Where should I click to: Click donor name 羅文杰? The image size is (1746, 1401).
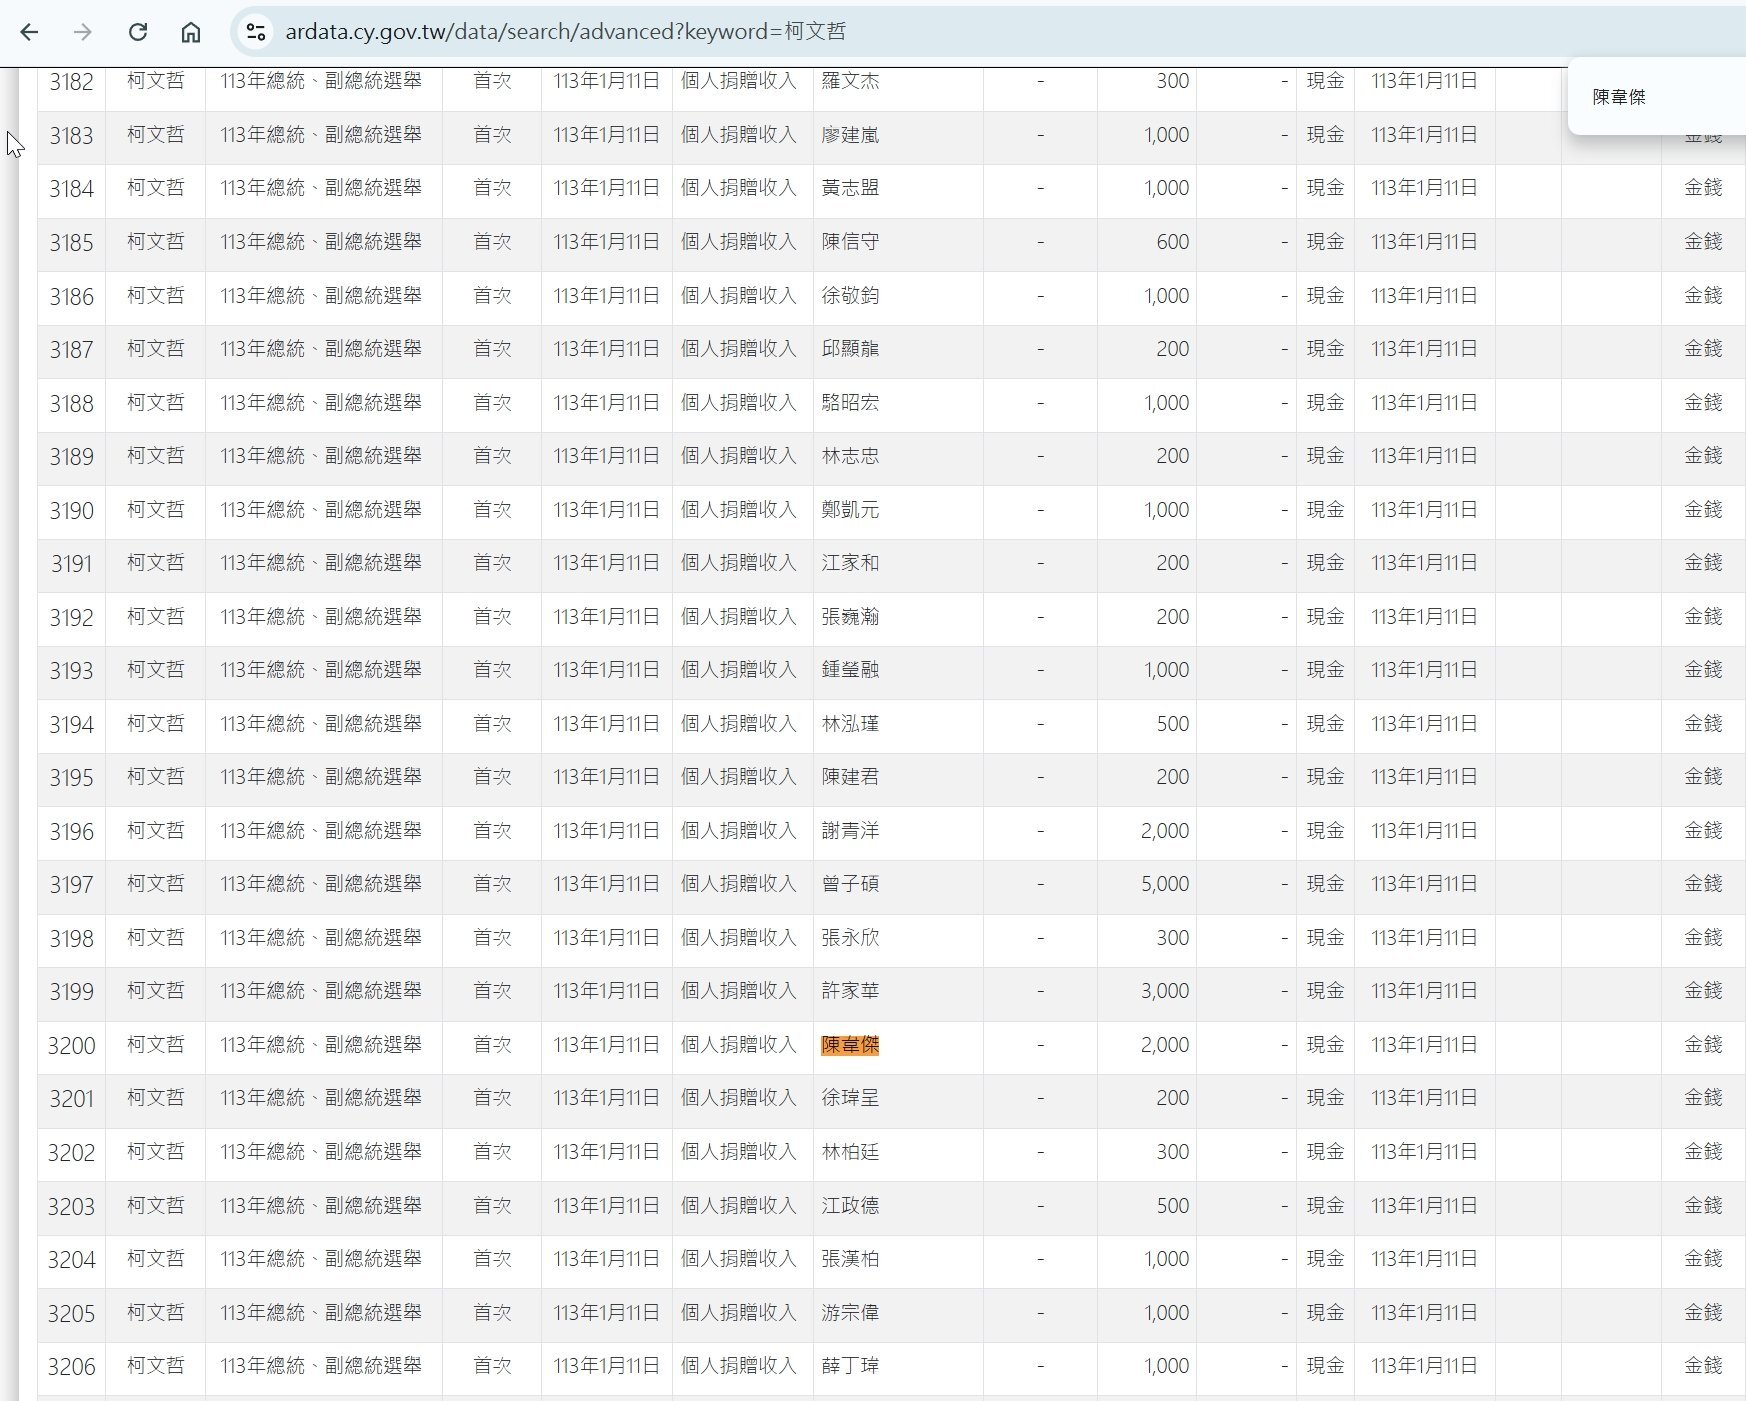(850, 81)
